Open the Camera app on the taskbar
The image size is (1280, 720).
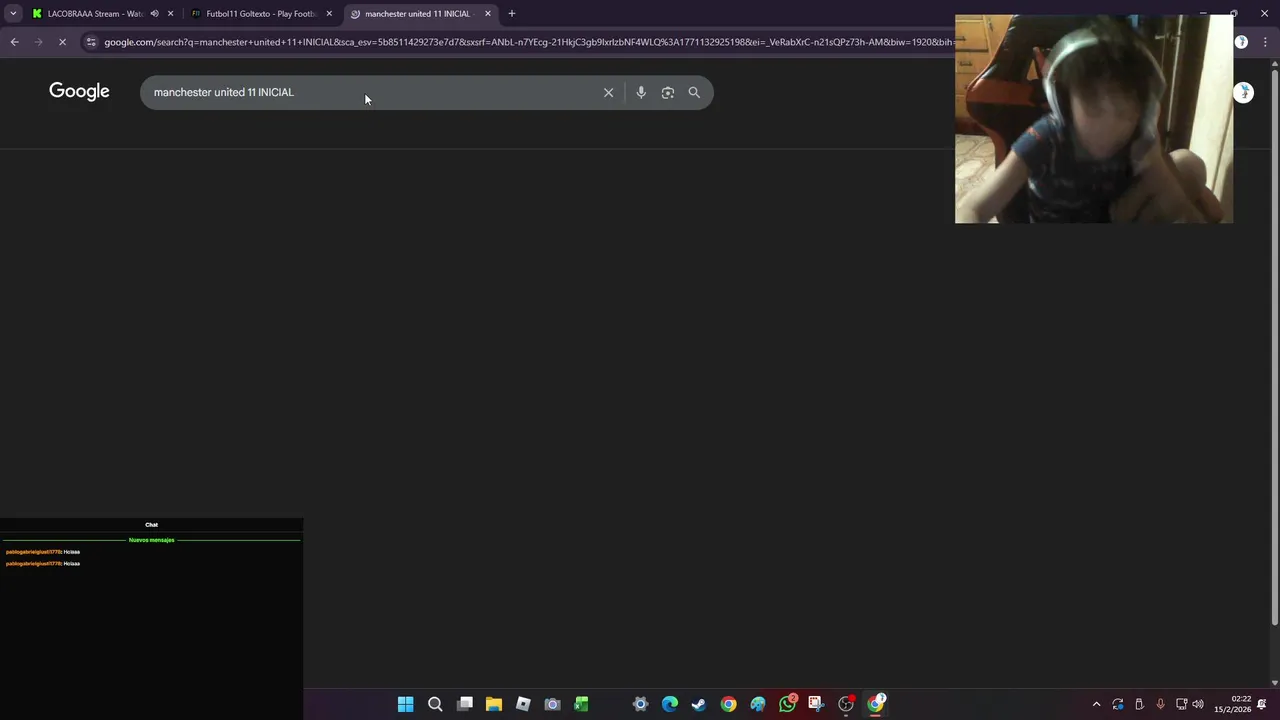pos(552,704)
